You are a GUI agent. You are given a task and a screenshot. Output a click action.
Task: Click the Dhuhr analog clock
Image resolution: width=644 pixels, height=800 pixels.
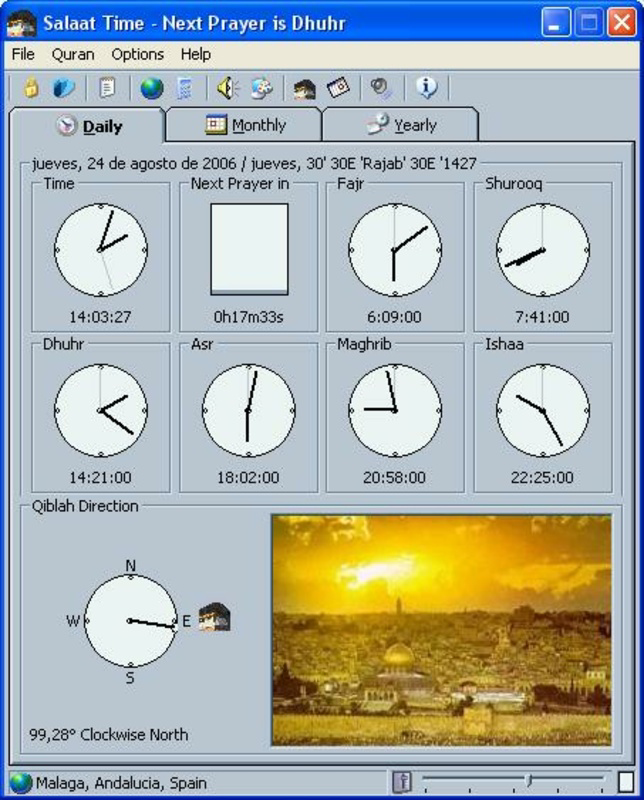point(101,410)
